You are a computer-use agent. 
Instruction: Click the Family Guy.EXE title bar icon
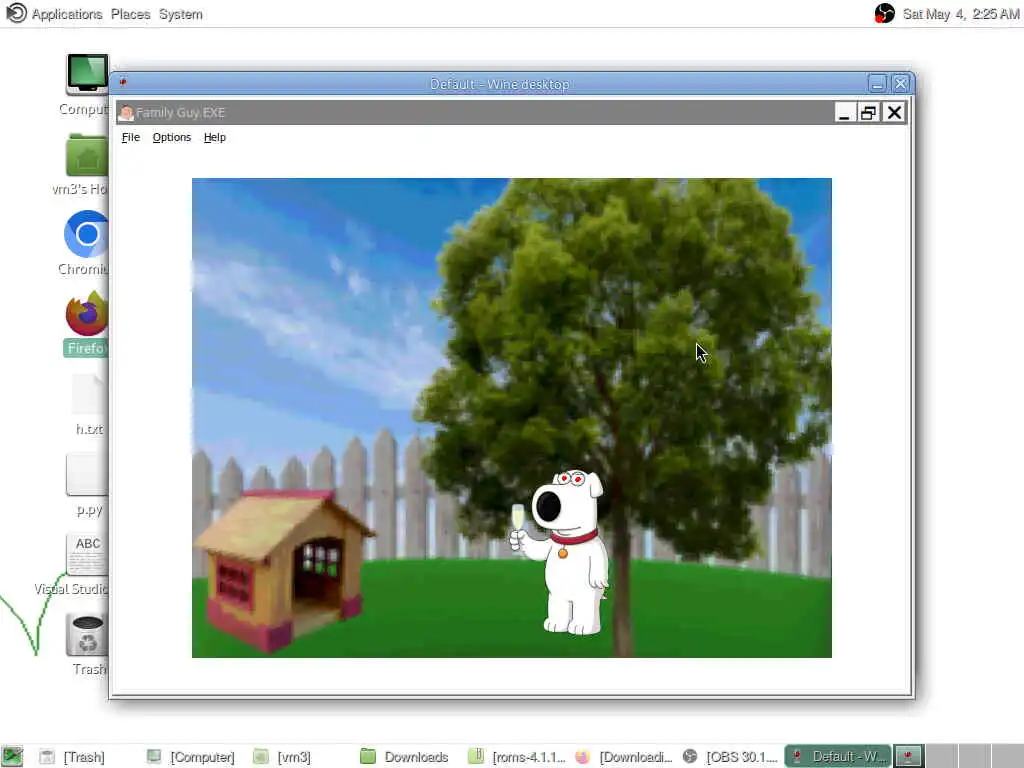point(126,112)
